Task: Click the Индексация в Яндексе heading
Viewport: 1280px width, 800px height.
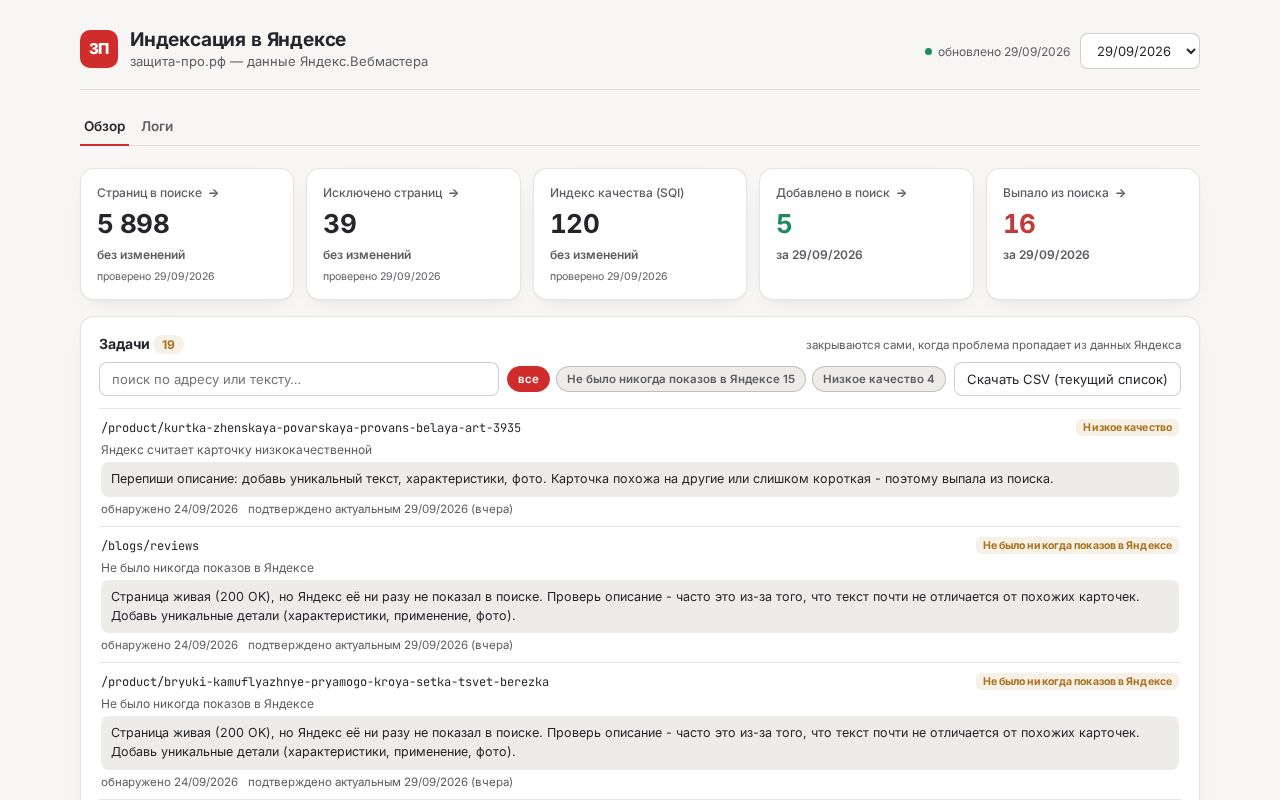Action: (x=238, y=39)
